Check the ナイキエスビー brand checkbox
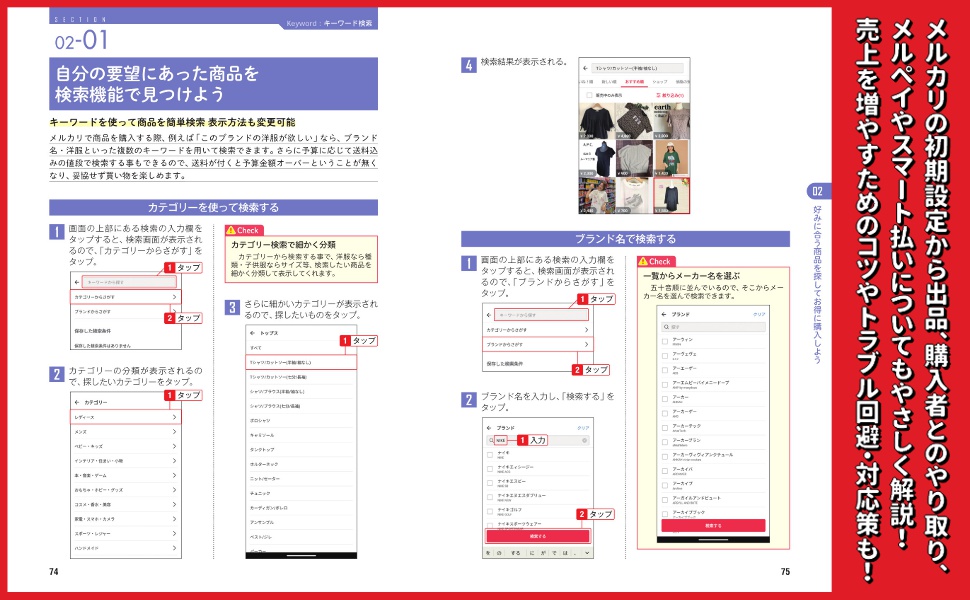970x600 pixels. pyautogui.click(x=490, y=483)
